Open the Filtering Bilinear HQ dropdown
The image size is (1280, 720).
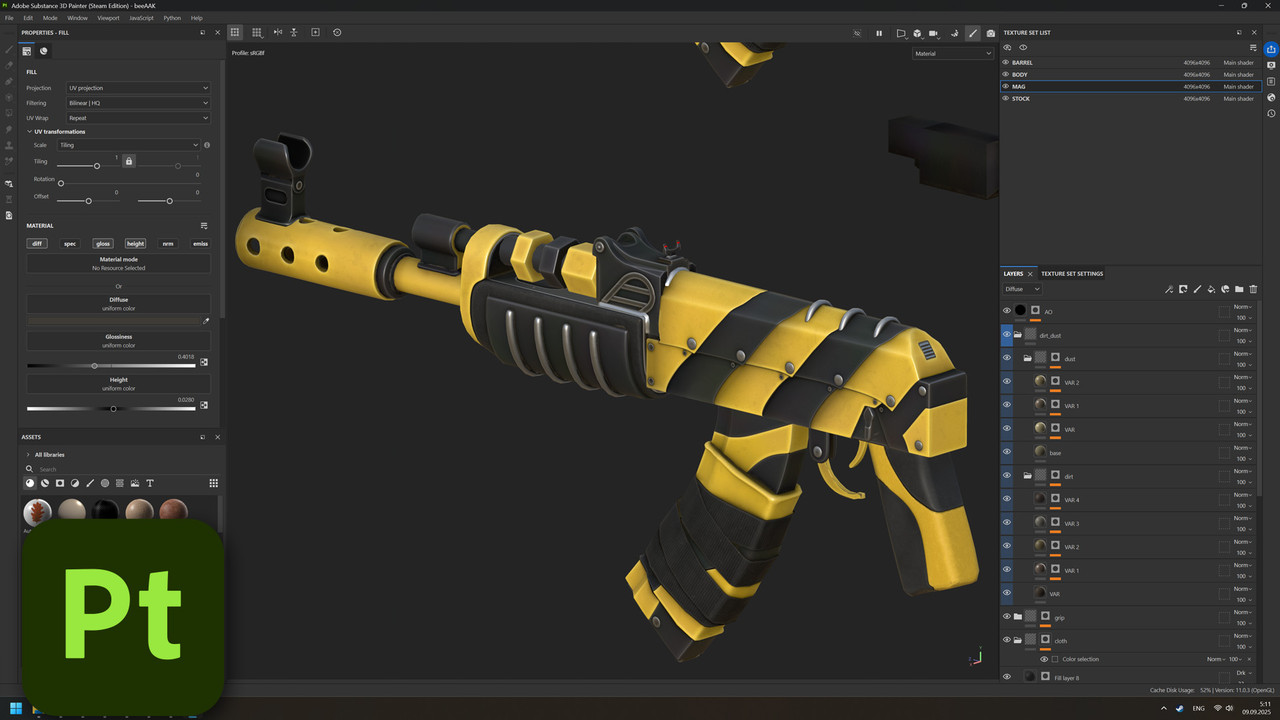[138, 103]
